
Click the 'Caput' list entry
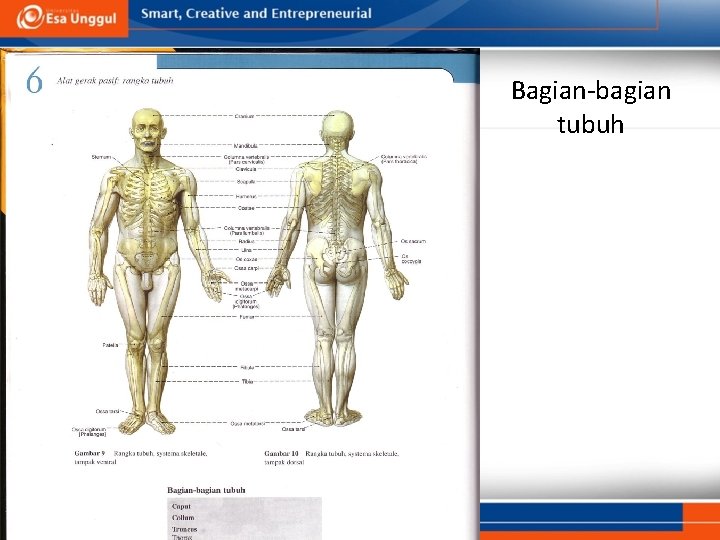181,506
